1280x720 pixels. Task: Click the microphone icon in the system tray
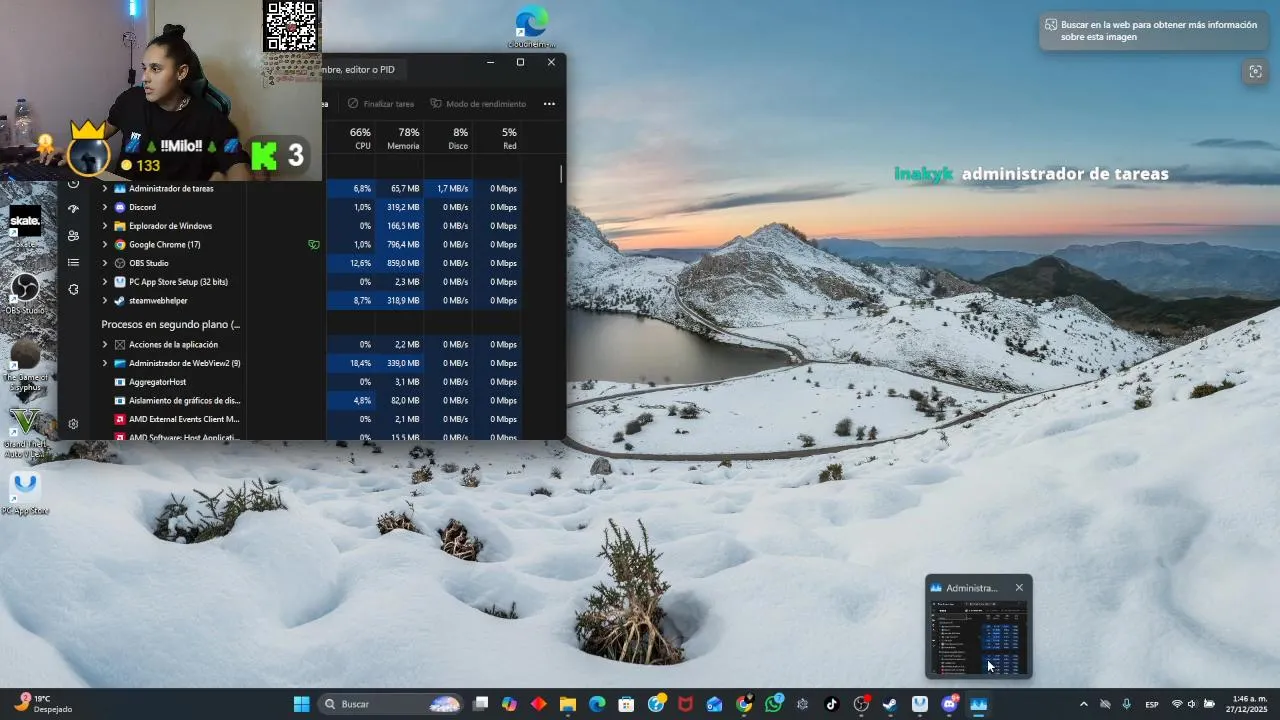(1126, 704)
